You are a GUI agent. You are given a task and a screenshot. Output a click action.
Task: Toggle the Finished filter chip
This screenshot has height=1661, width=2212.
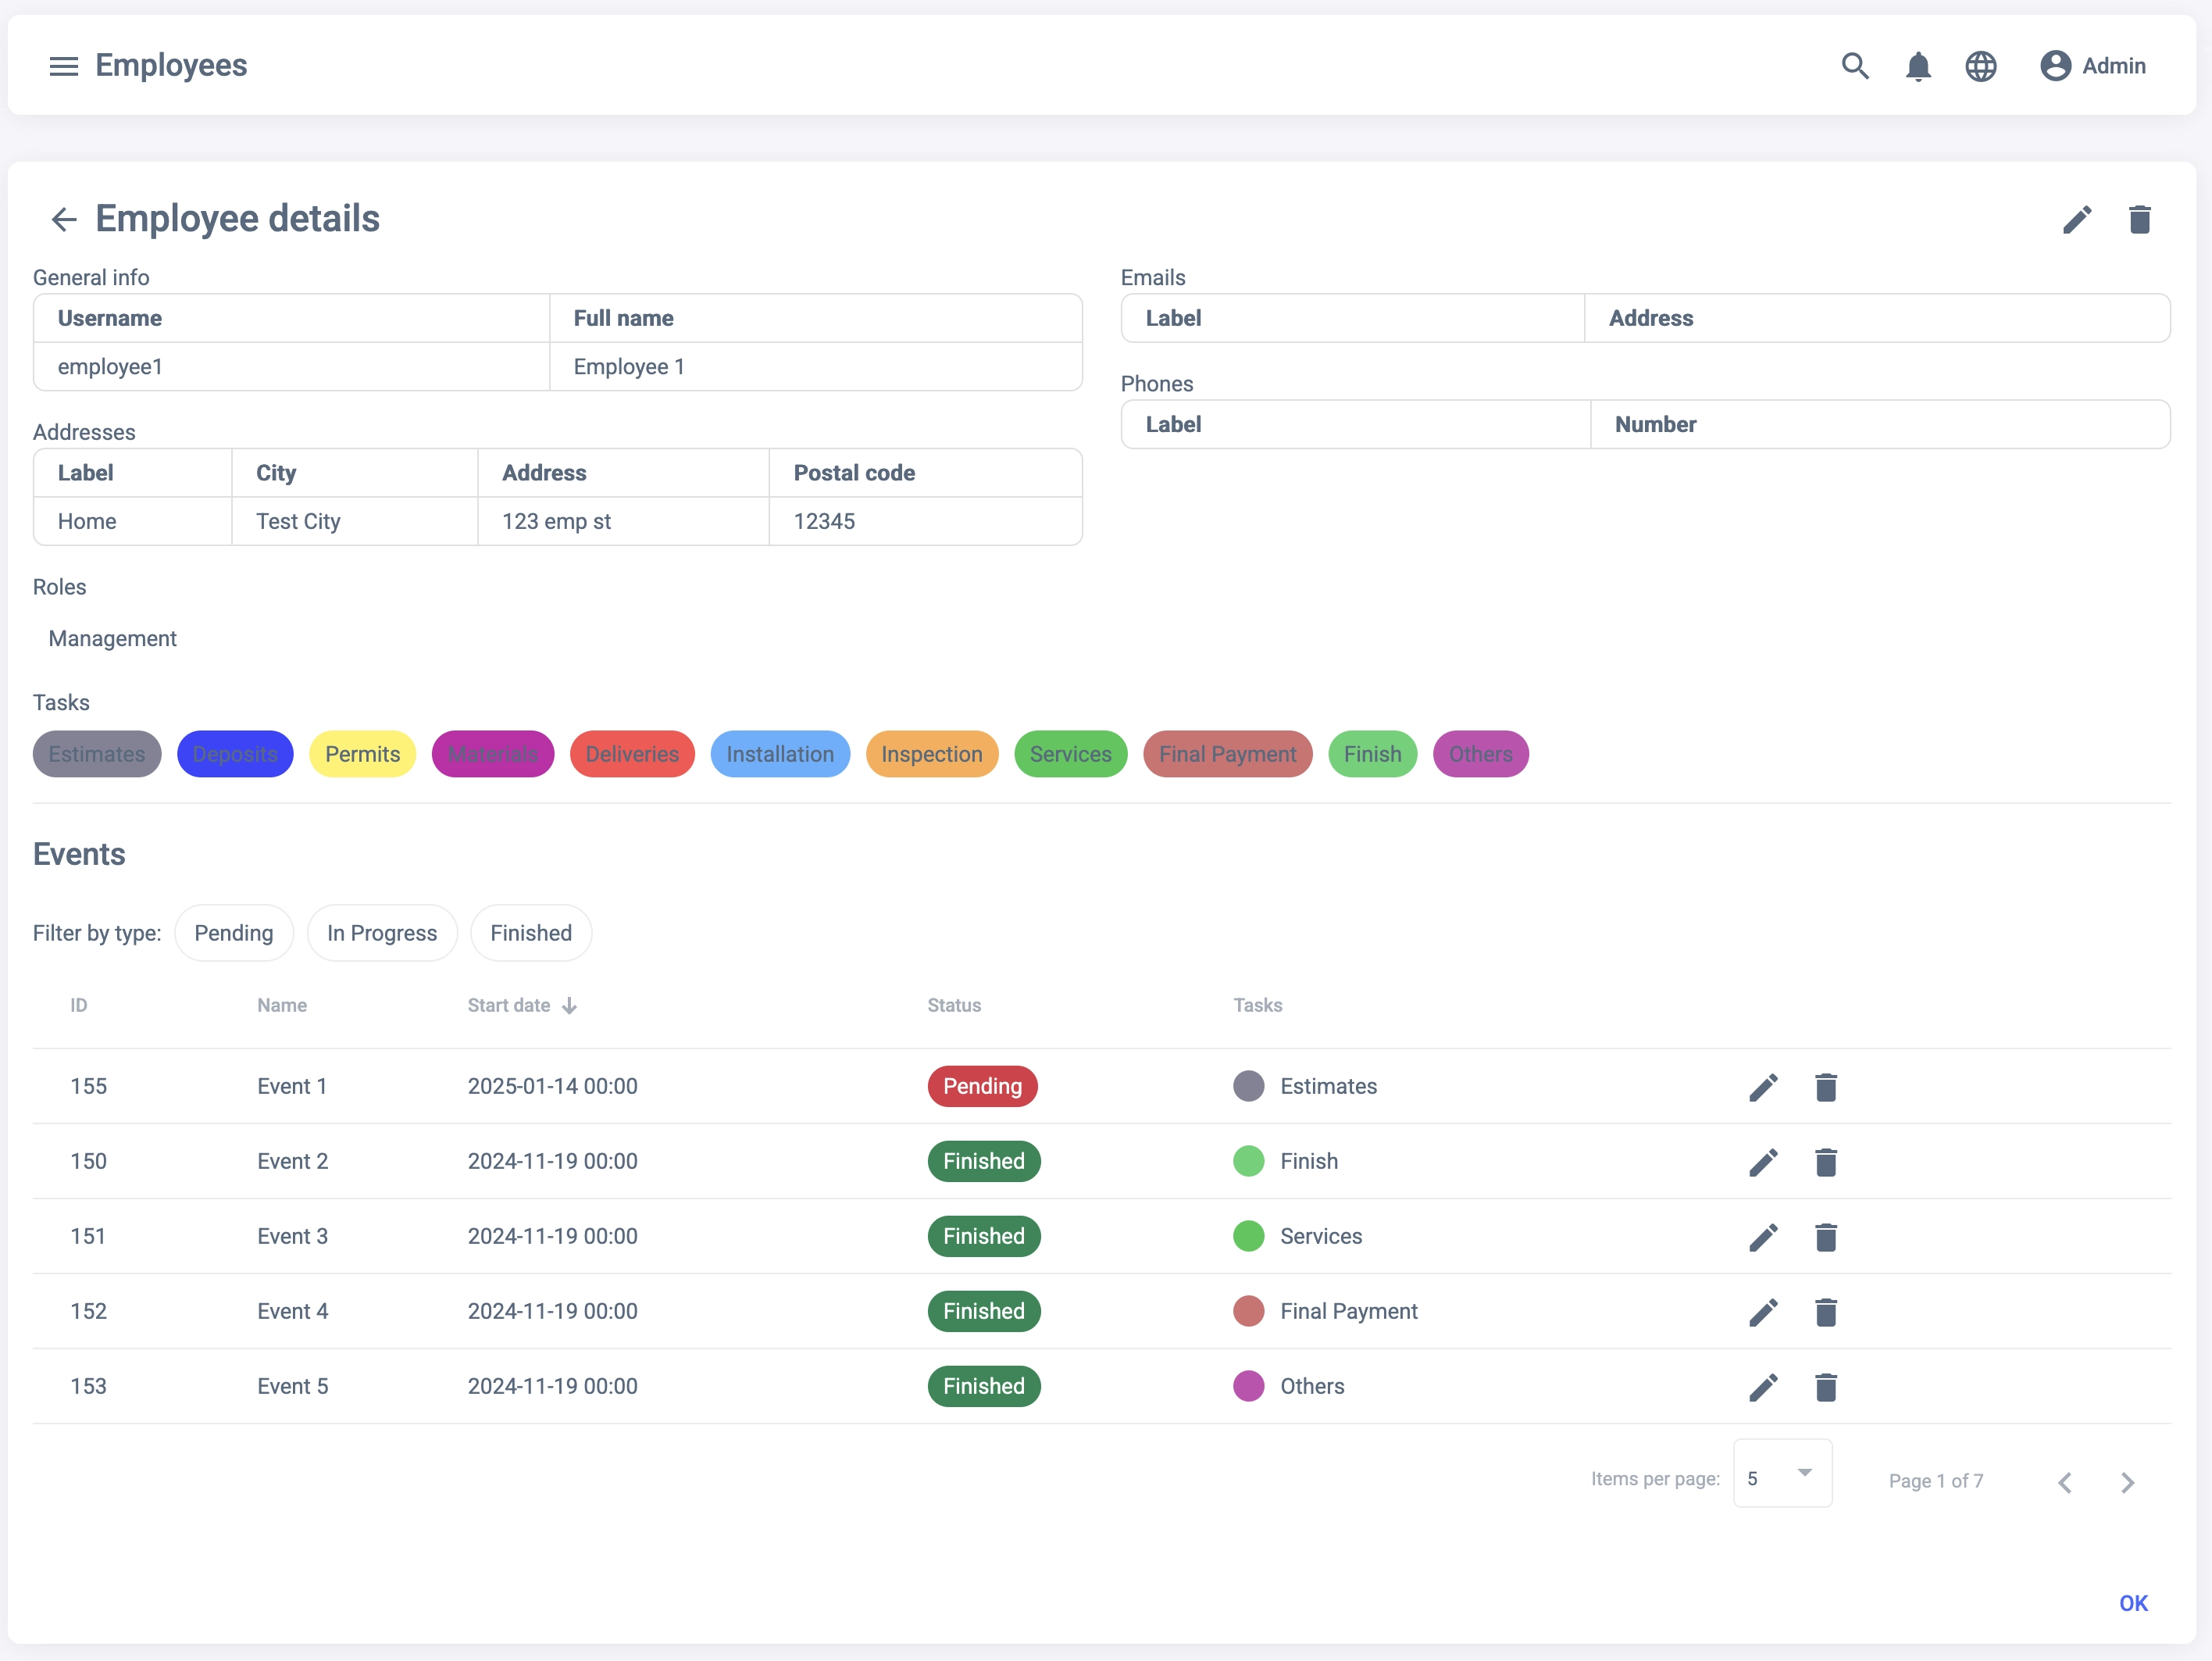[531, 933]
